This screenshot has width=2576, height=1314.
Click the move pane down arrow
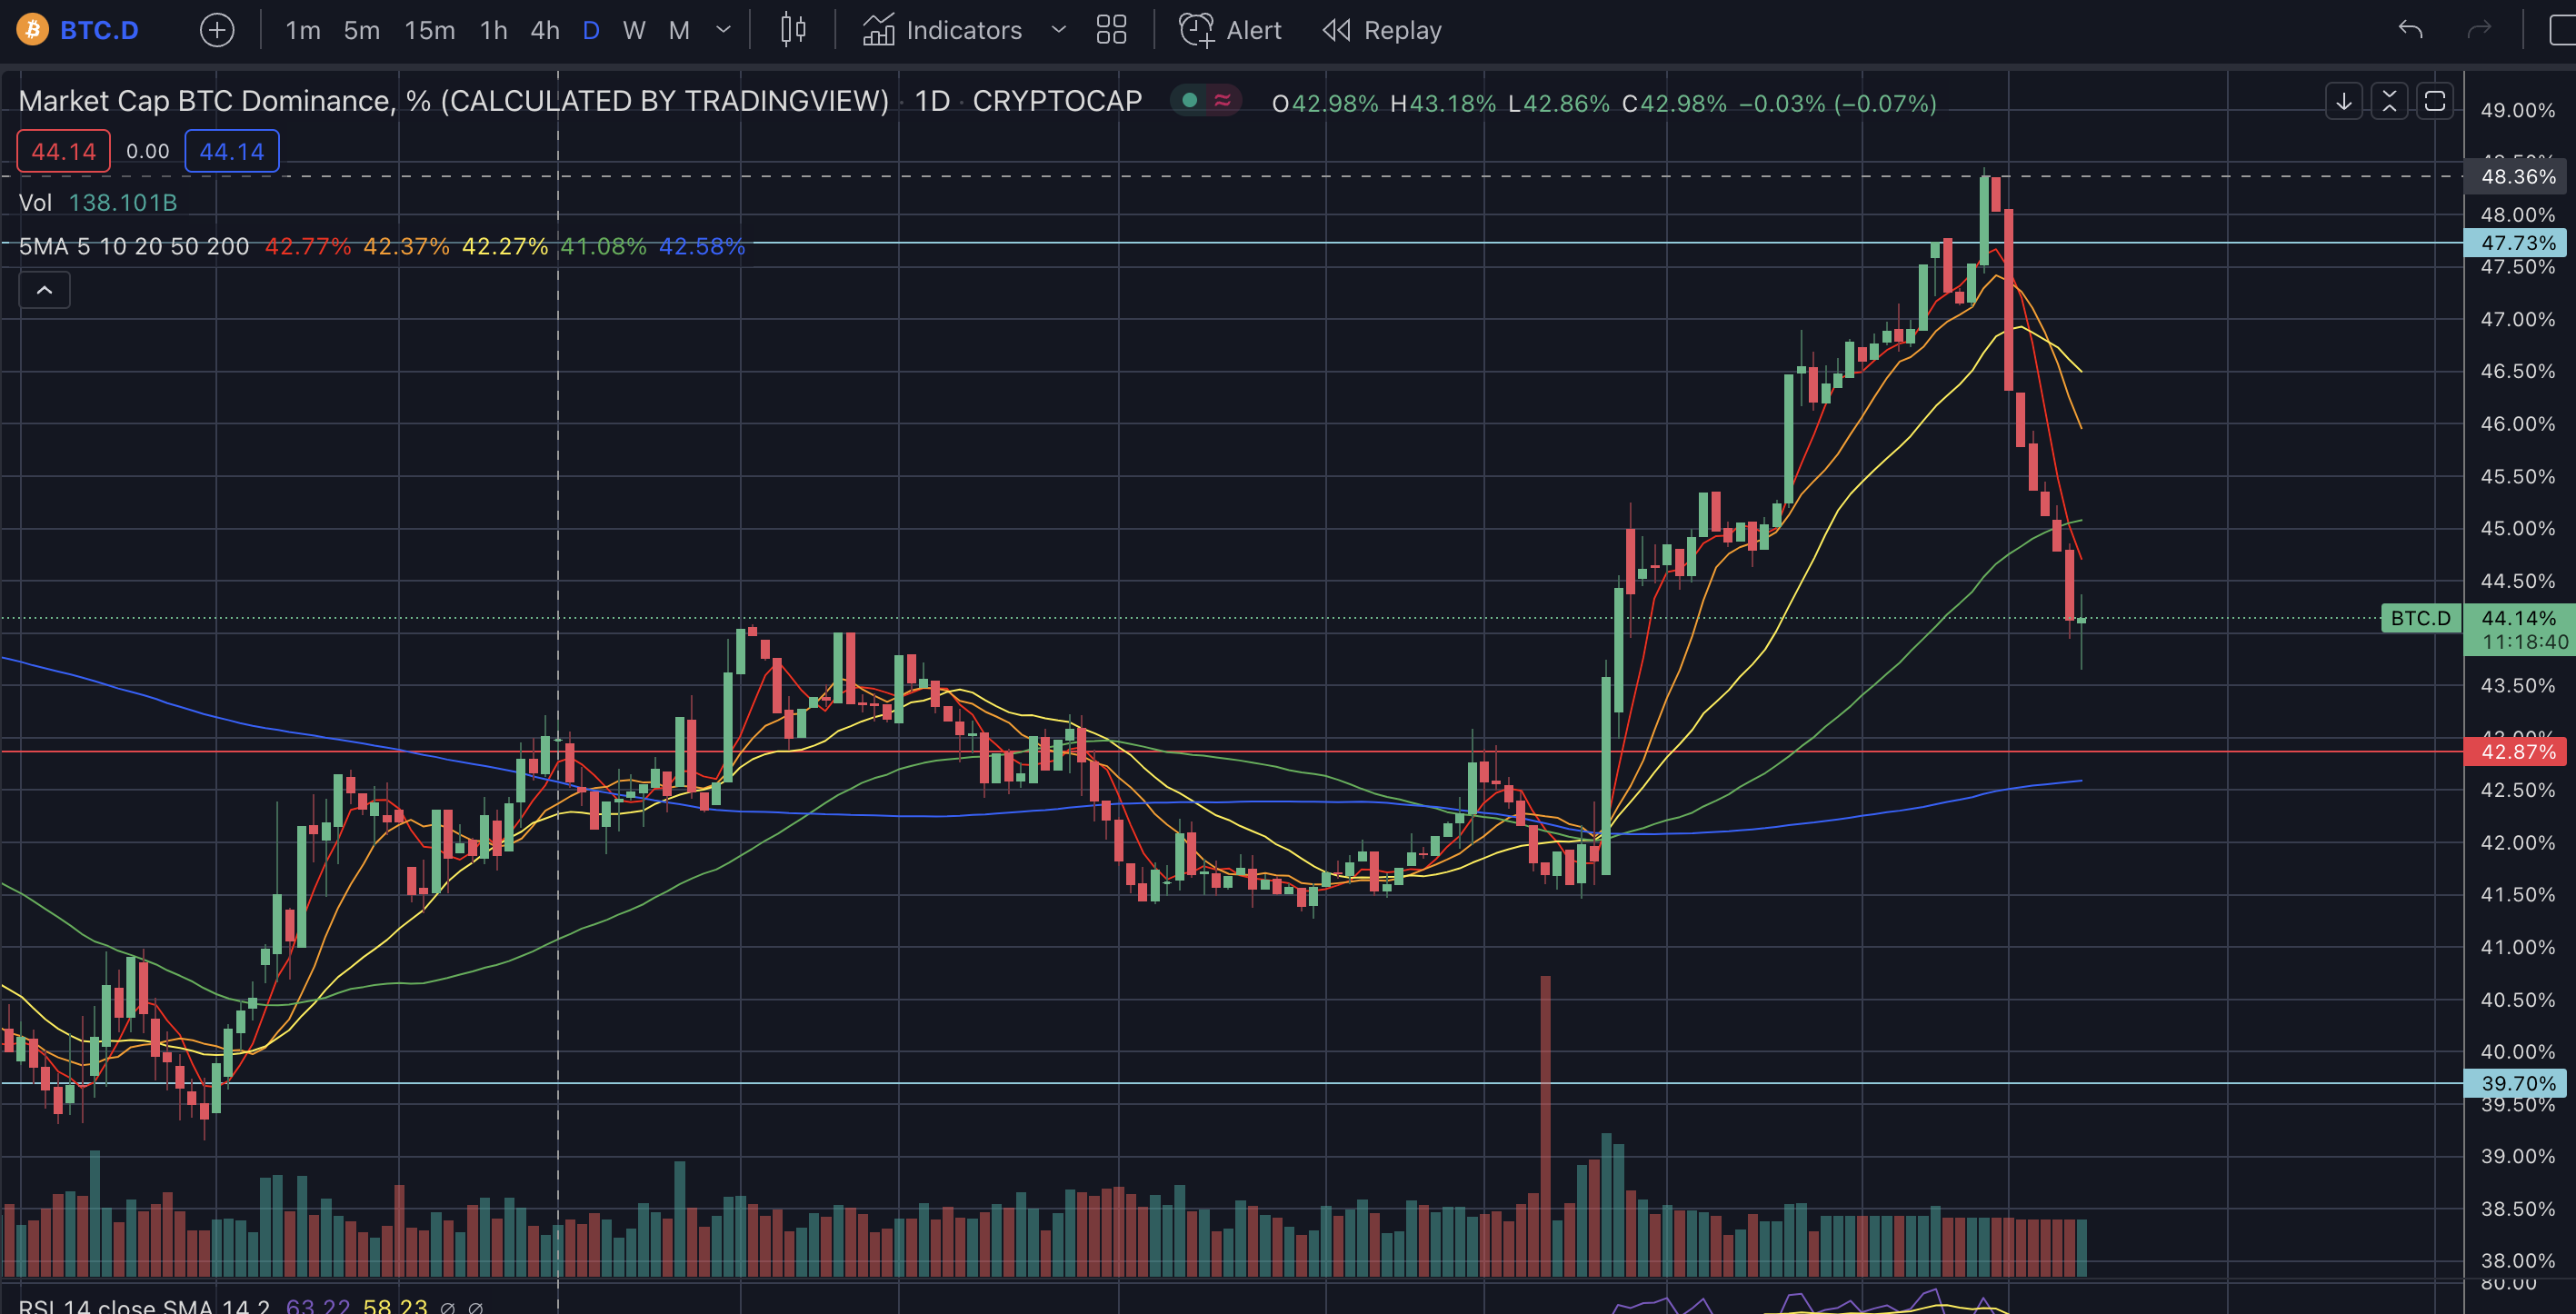click(2343, 101)
